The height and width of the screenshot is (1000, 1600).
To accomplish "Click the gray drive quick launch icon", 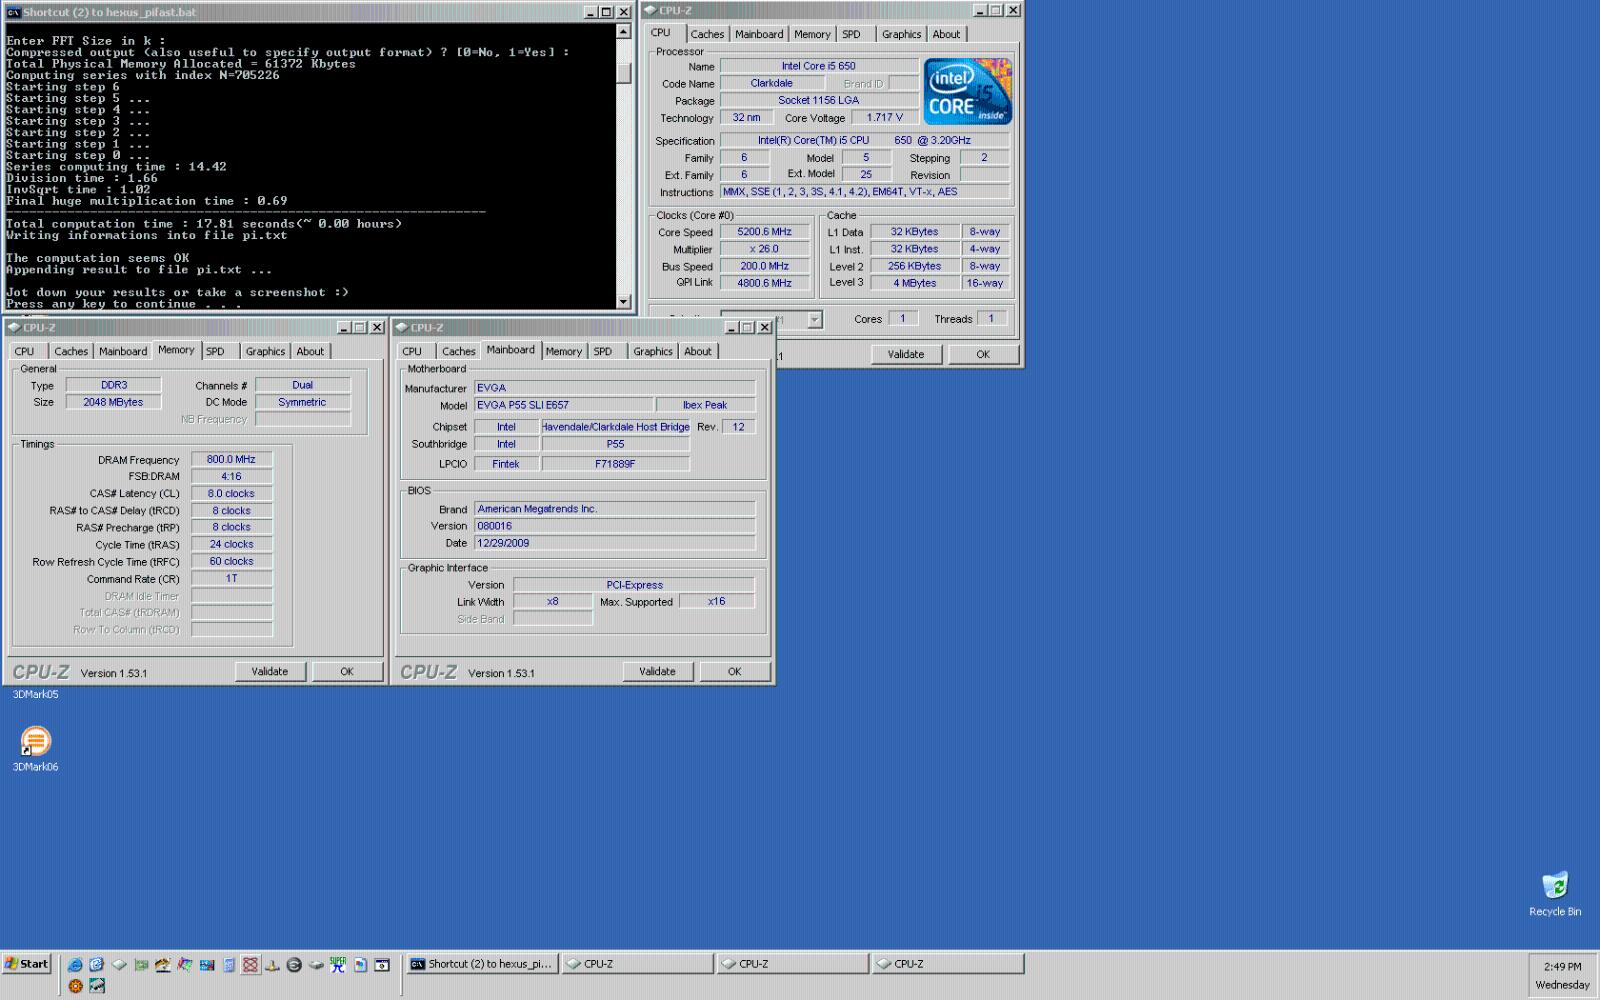I will 316,965.
